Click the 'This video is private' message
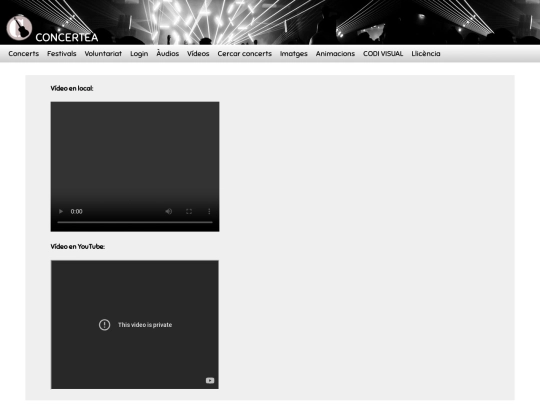This screenshot has width=540, height=405. click(145, 324)
